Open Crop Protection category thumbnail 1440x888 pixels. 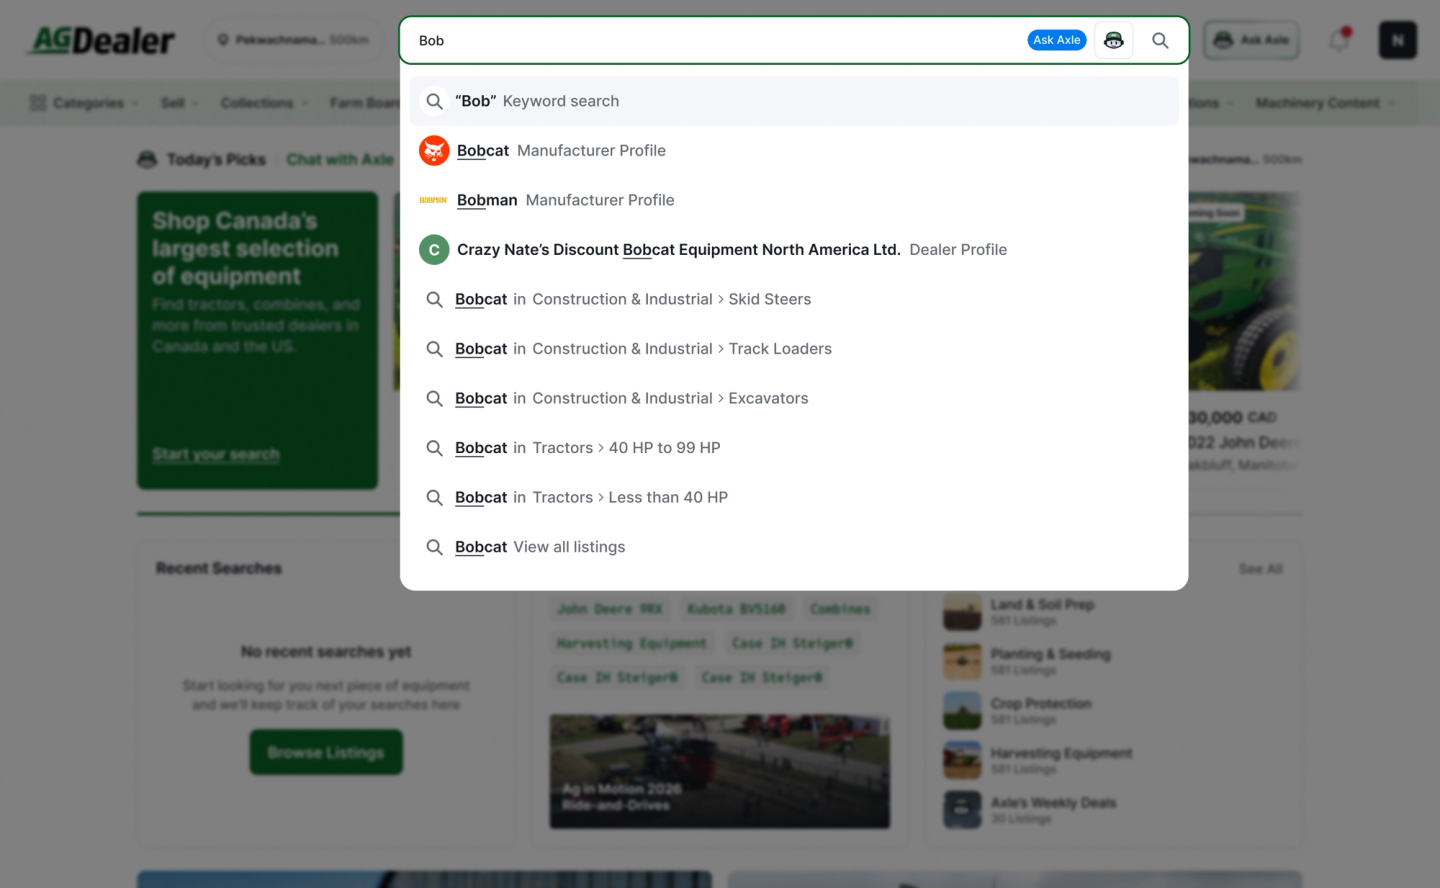click(x=962, y=711)
